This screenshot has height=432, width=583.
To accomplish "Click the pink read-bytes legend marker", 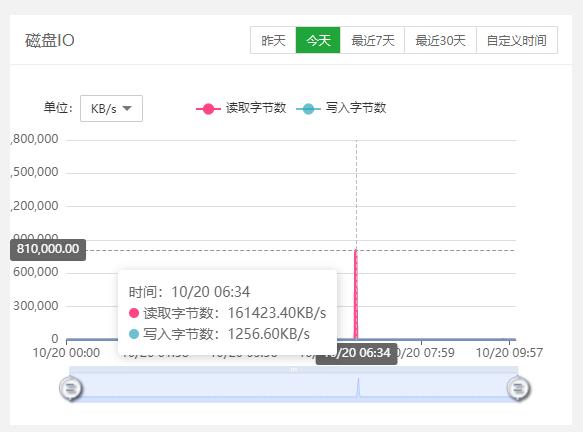I will [208, 109].
